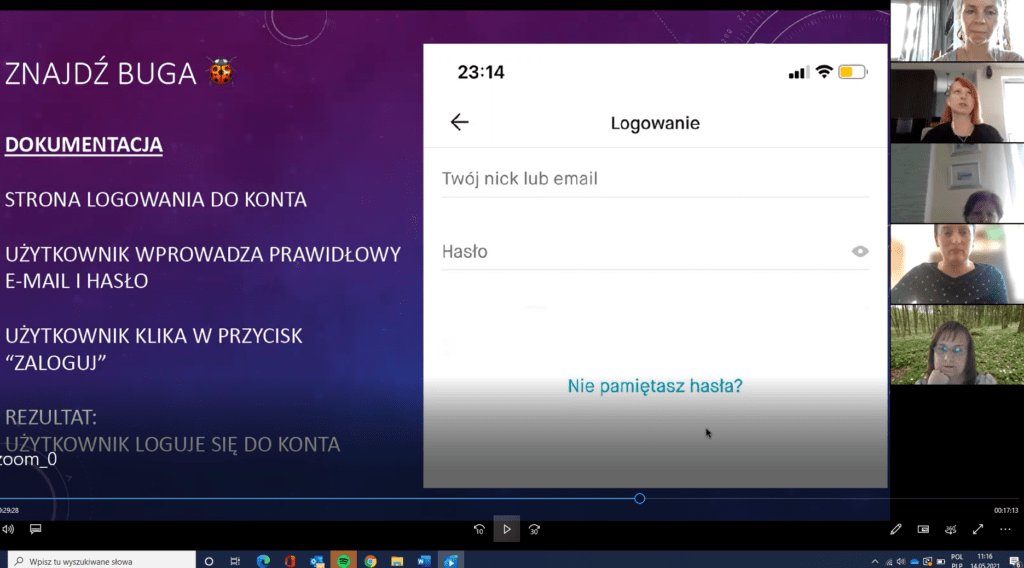The height and width of the screenshot is (568, 1024).
Task: Expand hidden system tray icons chevron
Action: click(874, 561)
